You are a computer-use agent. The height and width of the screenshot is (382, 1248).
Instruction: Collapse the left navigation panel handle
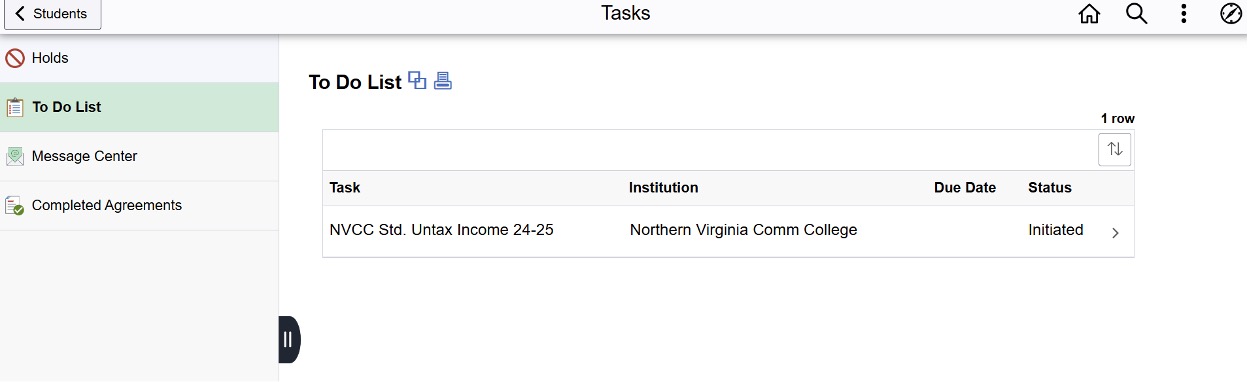point(288,339)
